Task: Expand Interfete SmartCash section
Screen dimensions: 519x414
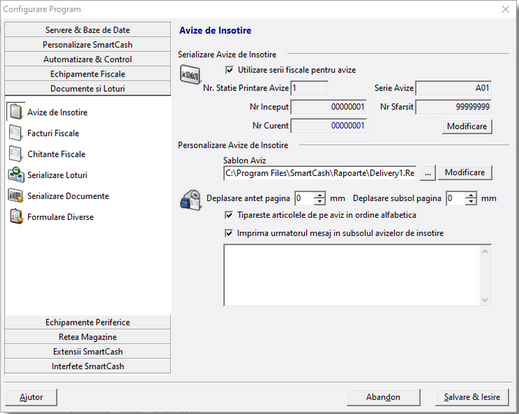Action: click(88, 366)
